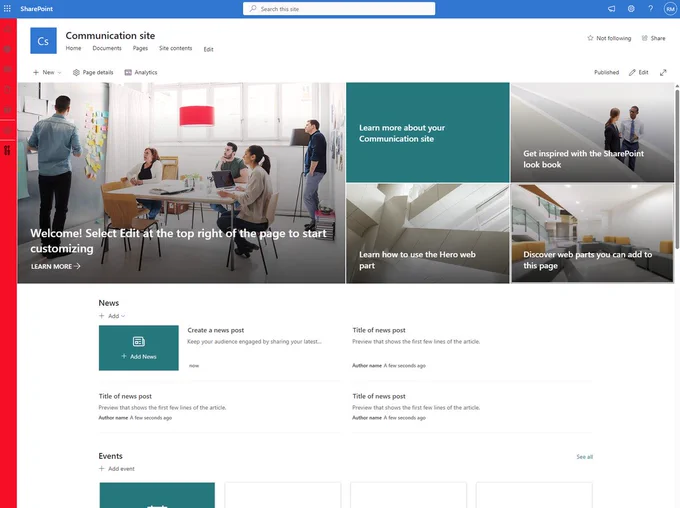Click the page vertical scrollbar
This screenshot has height=508, width=680.
point(677,167)
